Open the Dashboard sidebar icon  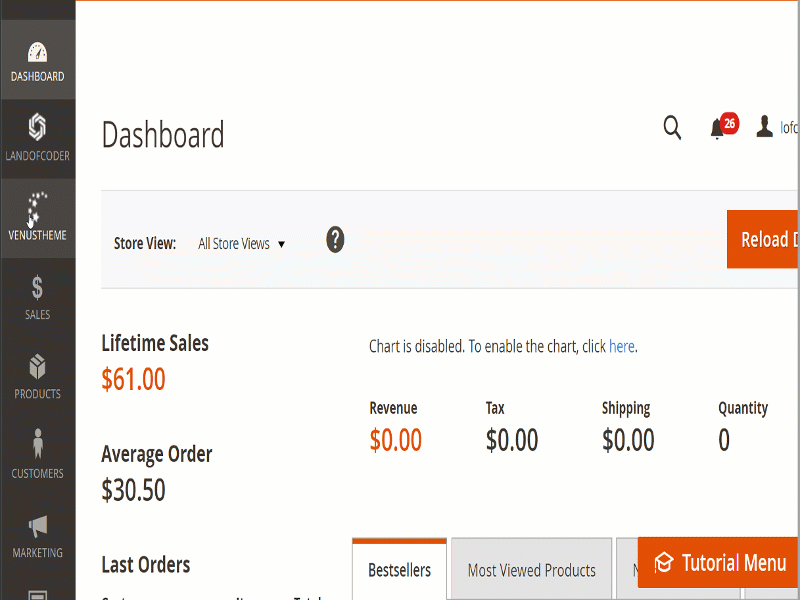pyautogui.click(x=37, y=53)
